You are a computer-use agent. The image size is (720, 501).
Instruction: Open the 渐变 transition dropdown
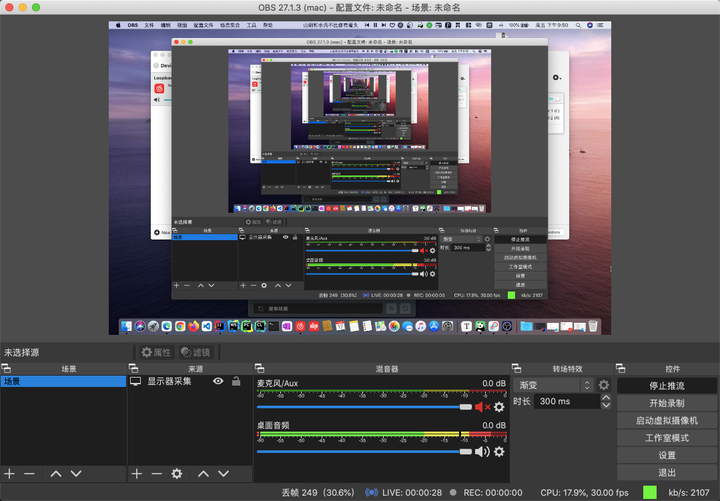pyautogui.click(x=553, y=385)
